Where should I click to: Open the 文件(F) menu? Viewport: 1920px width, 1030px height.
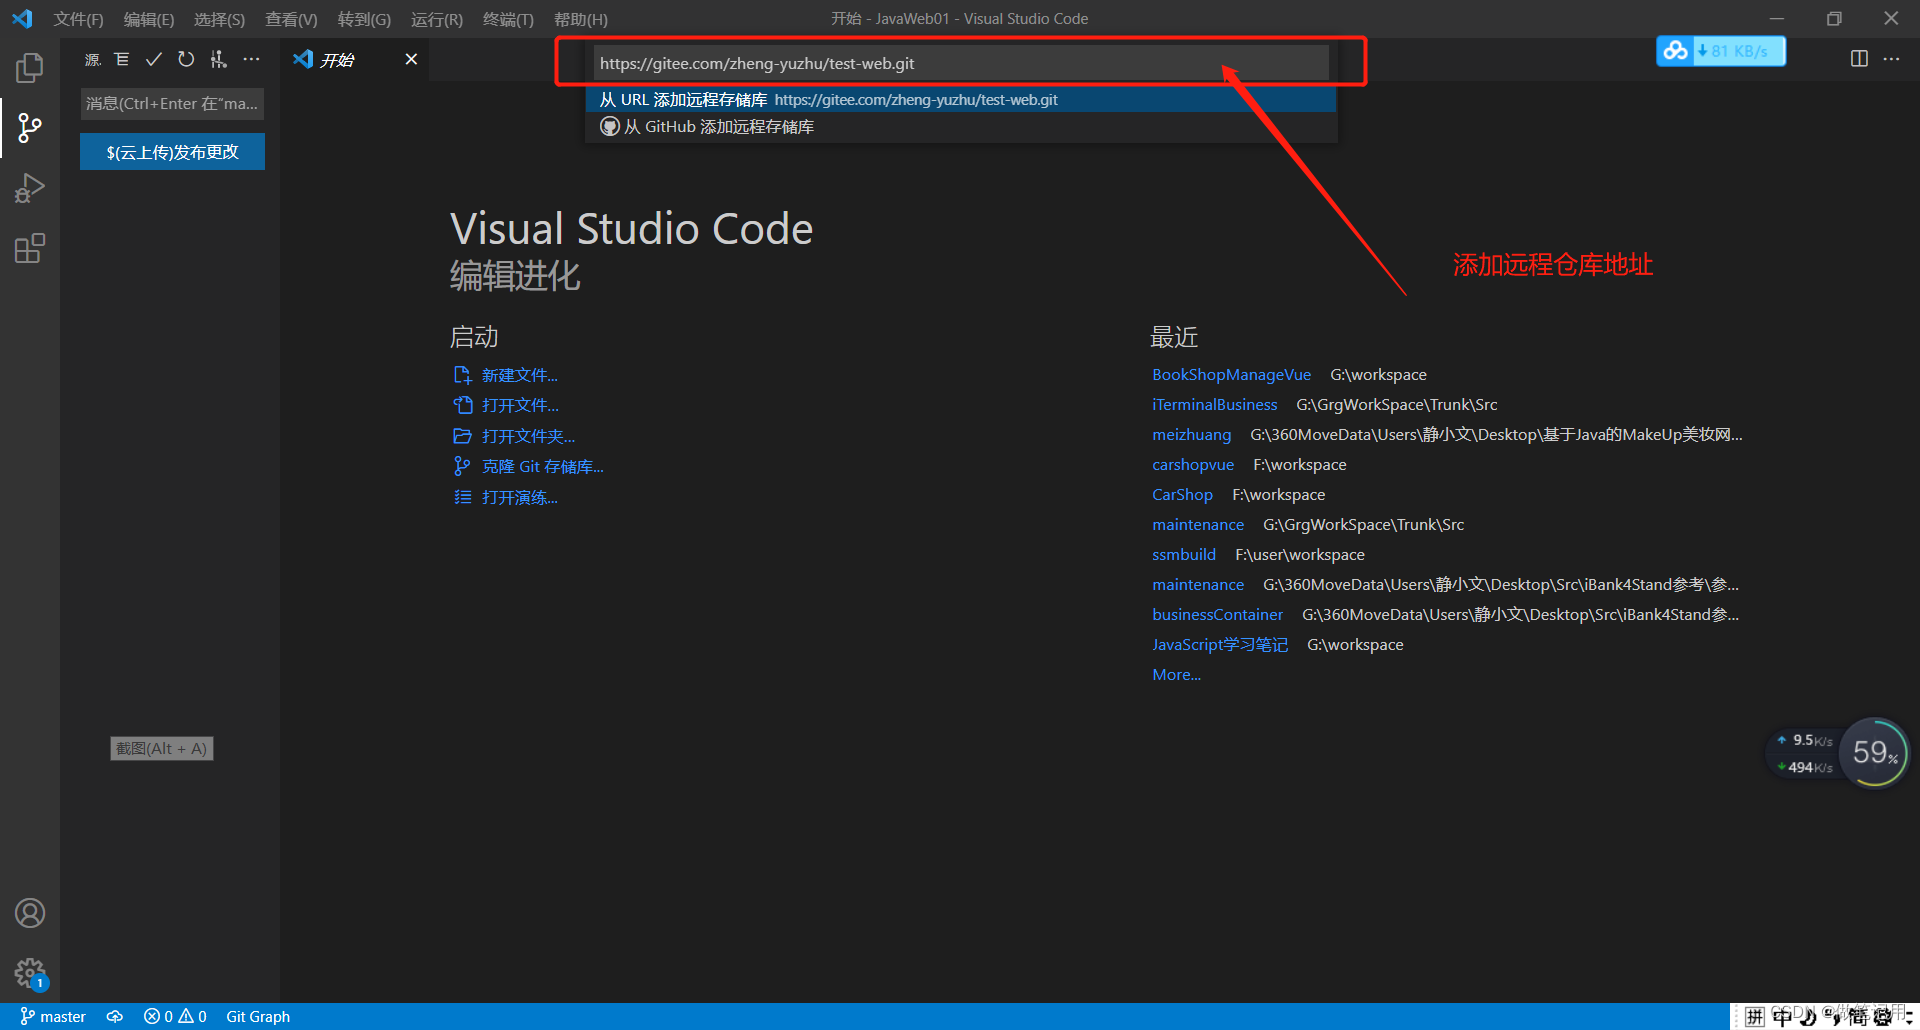pyautogui.click(x=78, y=19)
